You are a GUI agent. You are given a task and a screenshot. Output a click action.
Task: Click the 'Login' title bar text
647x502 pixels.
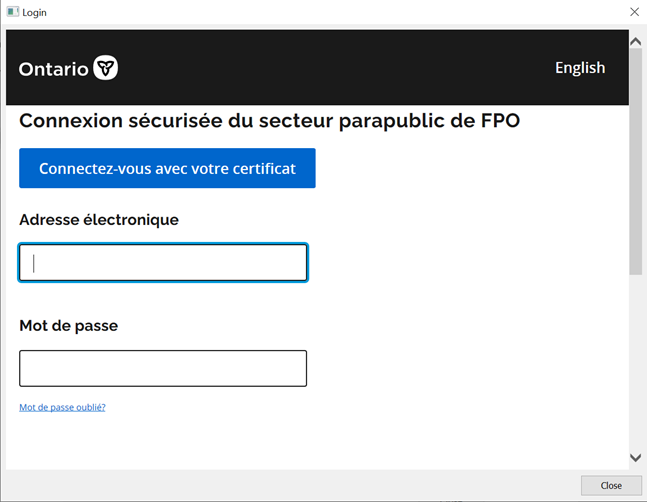pos(35,12)
